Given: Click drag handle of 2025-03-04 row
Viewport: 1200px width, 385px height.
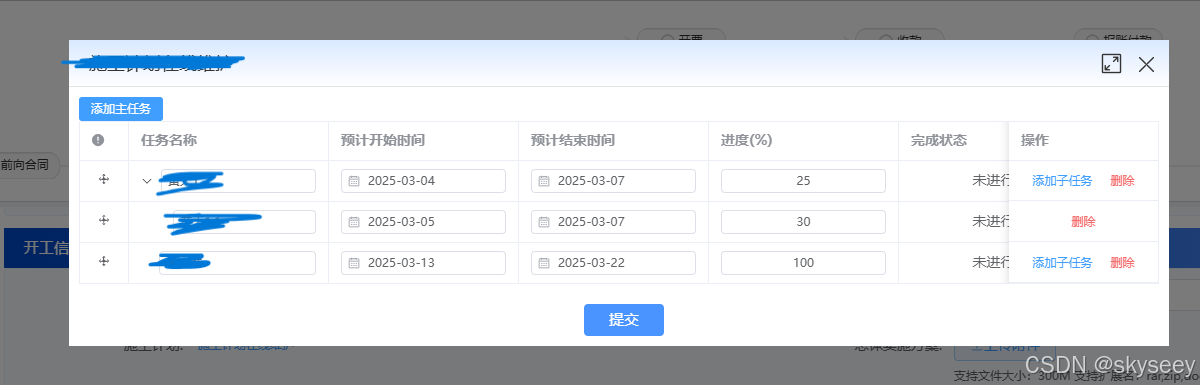Looking at the screenshot, I should 103,179.
